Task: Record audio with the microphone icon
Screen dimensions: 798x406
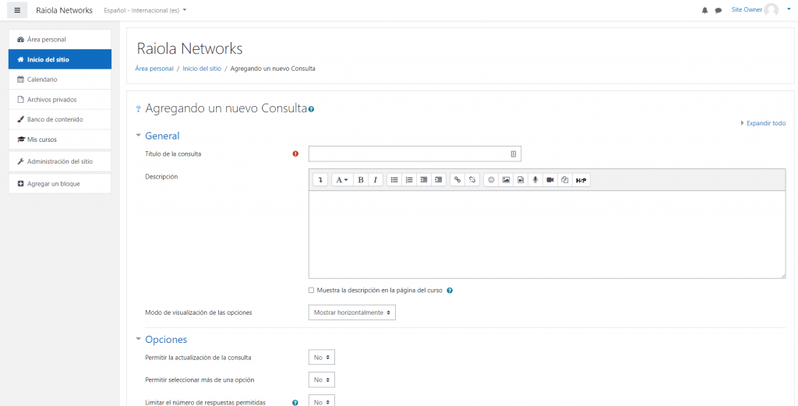Action: coord(535,180)
